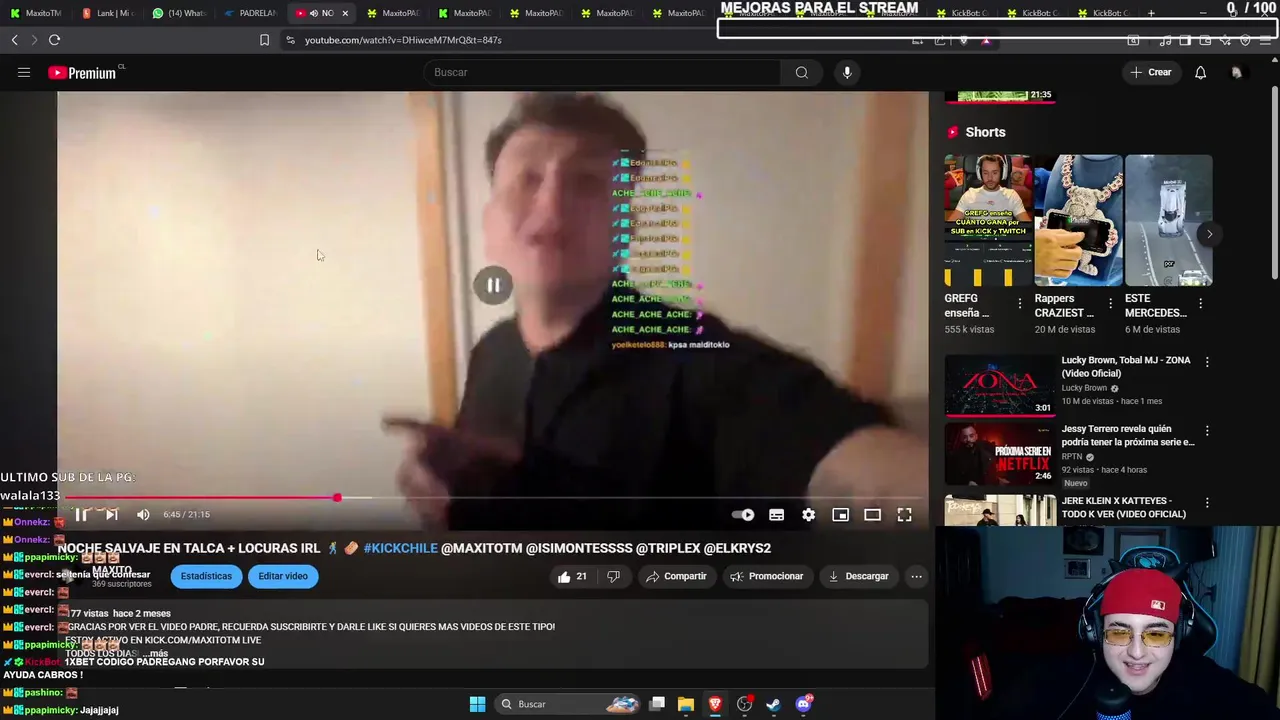This screenshot has width=1280, height=720.
Task: Open options for Lucky Brown ZONA video
Action: pyautogui.click(x=1207, y=362)
